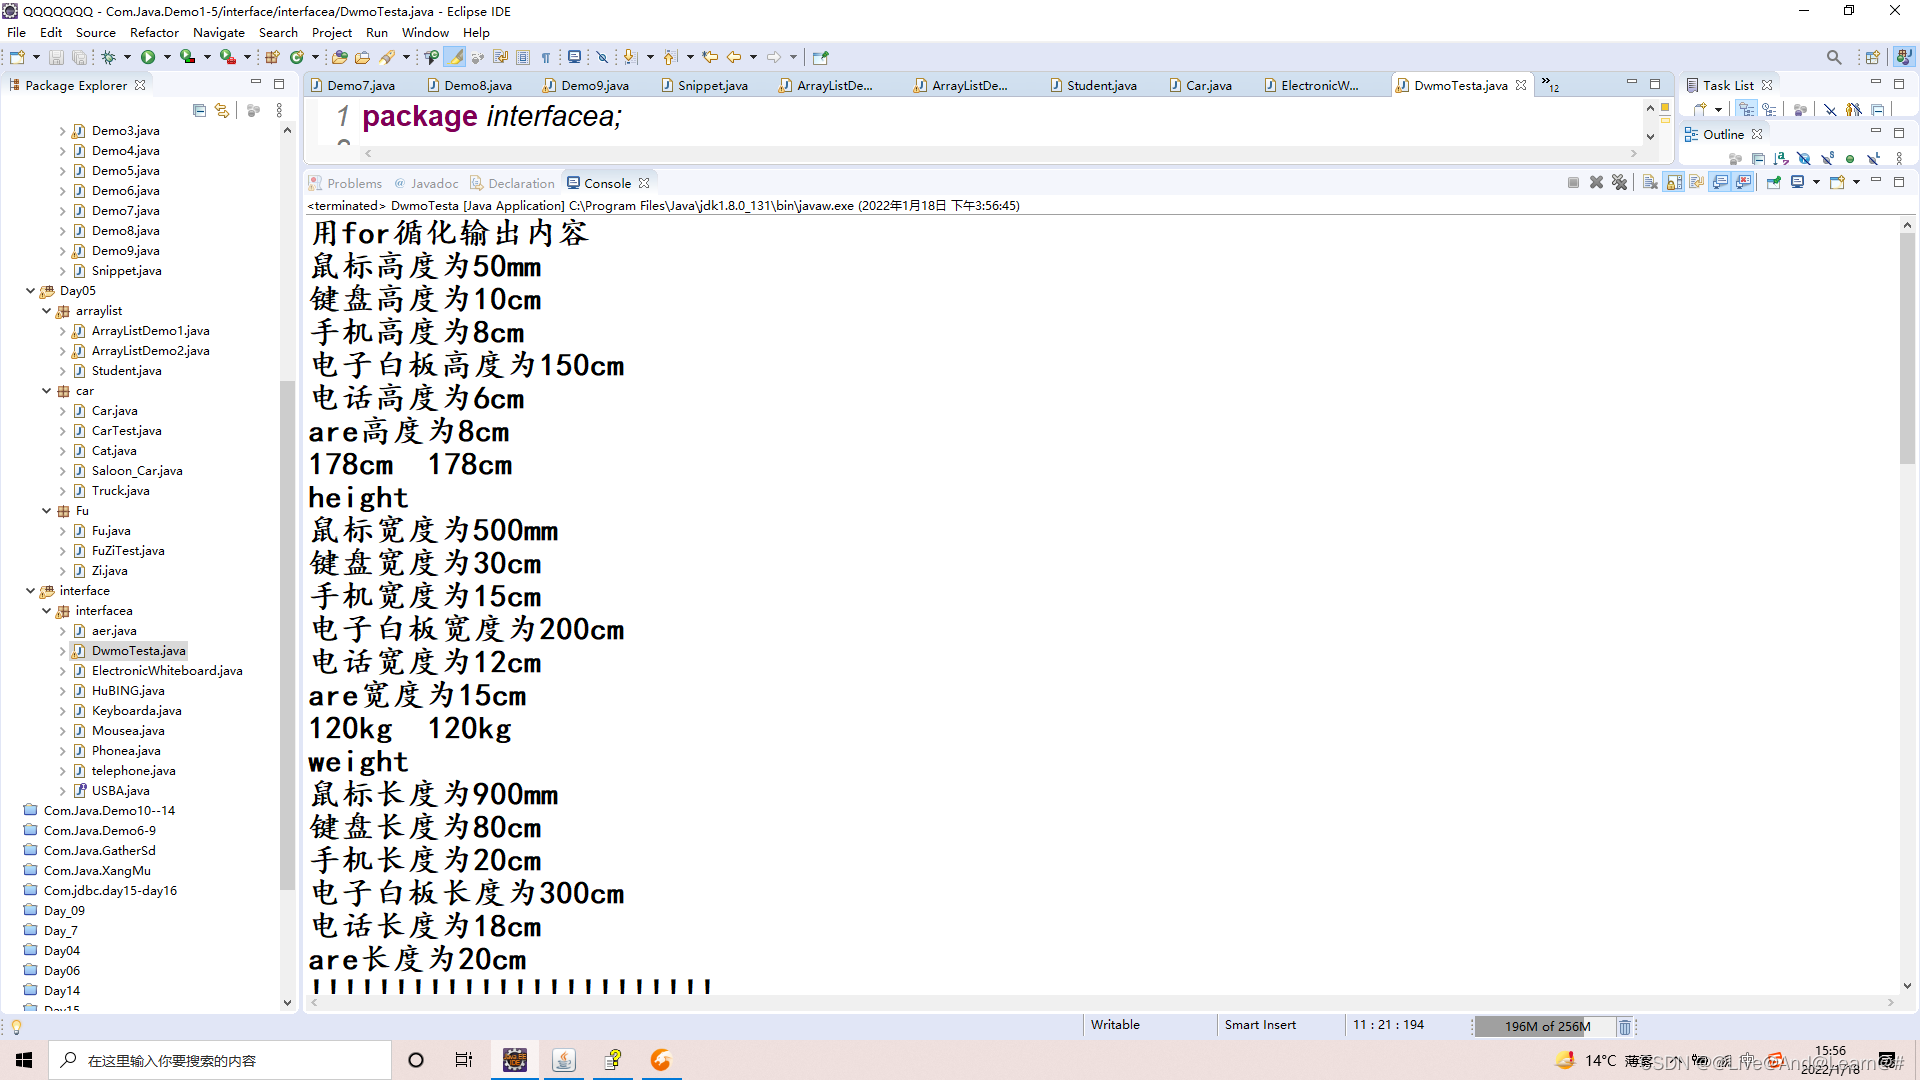Switch to the Student.java editor tab
The width and height of the screenshot is (1920, 1080).
[1100, 85]
